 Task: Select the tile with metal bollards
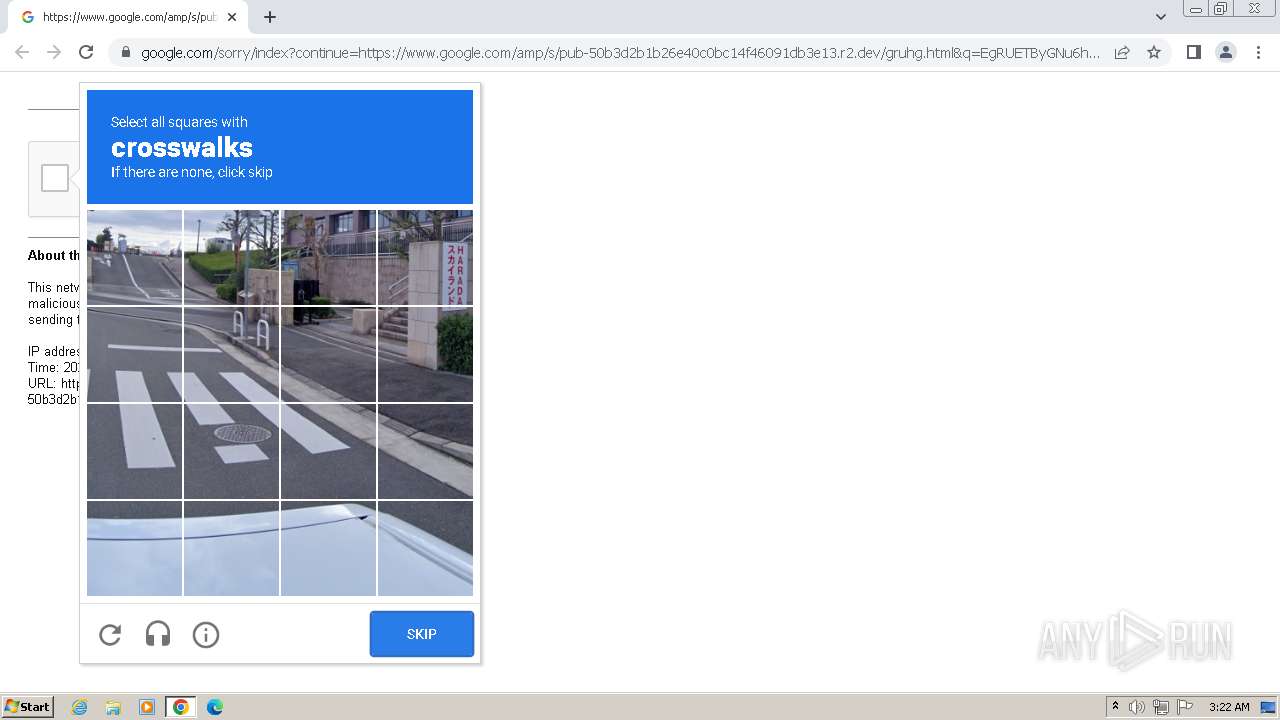pos(231,354)
